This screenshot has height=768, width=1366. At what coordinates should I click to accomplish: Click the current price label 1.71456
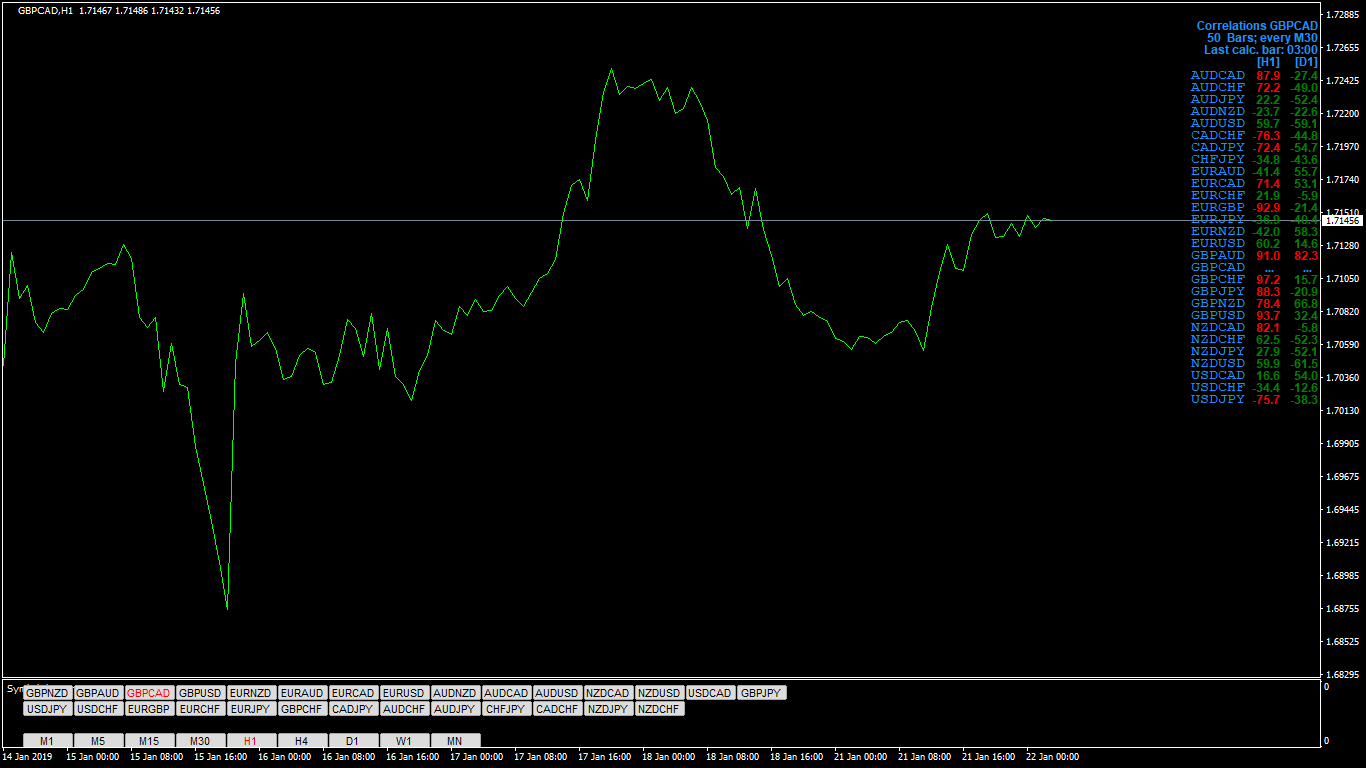pos(1342,220)
